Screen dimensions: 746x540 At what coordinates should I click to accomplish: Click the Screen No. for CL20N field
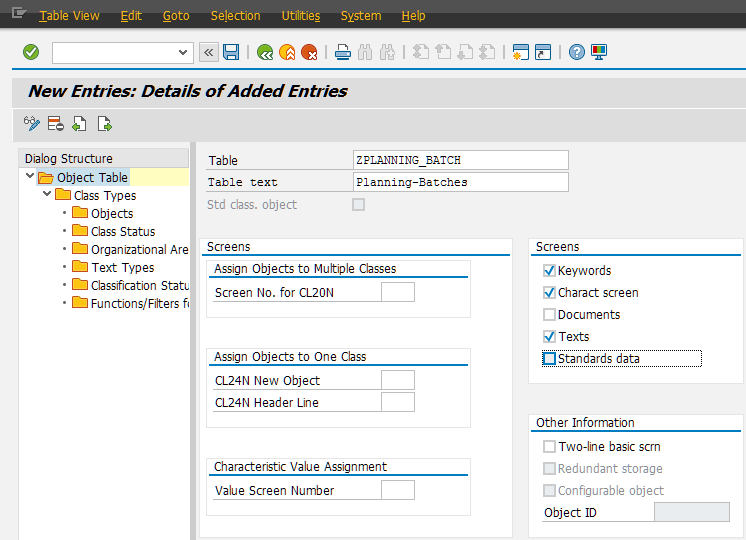point(398,293)
